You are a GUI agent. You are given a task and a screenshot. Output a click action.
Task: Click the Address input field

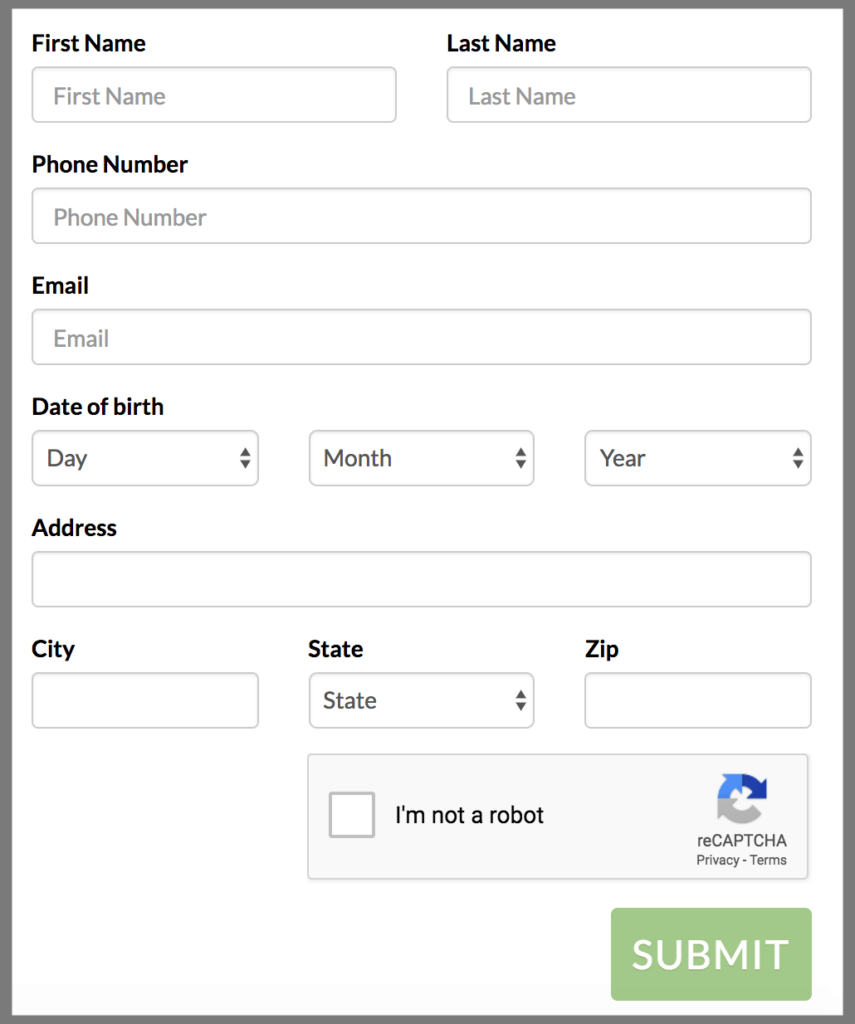click(x=420, y=578)
